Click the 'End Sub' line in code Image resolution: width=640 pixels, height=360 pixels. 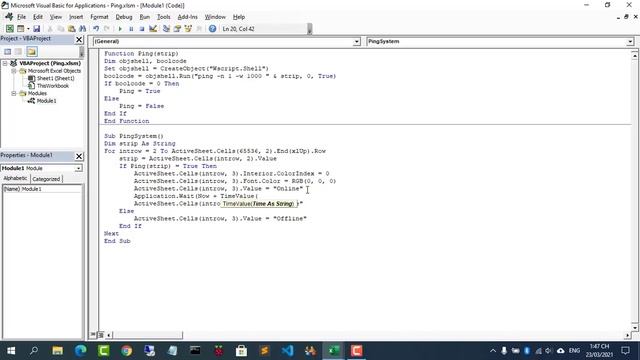tap(117, 241)
